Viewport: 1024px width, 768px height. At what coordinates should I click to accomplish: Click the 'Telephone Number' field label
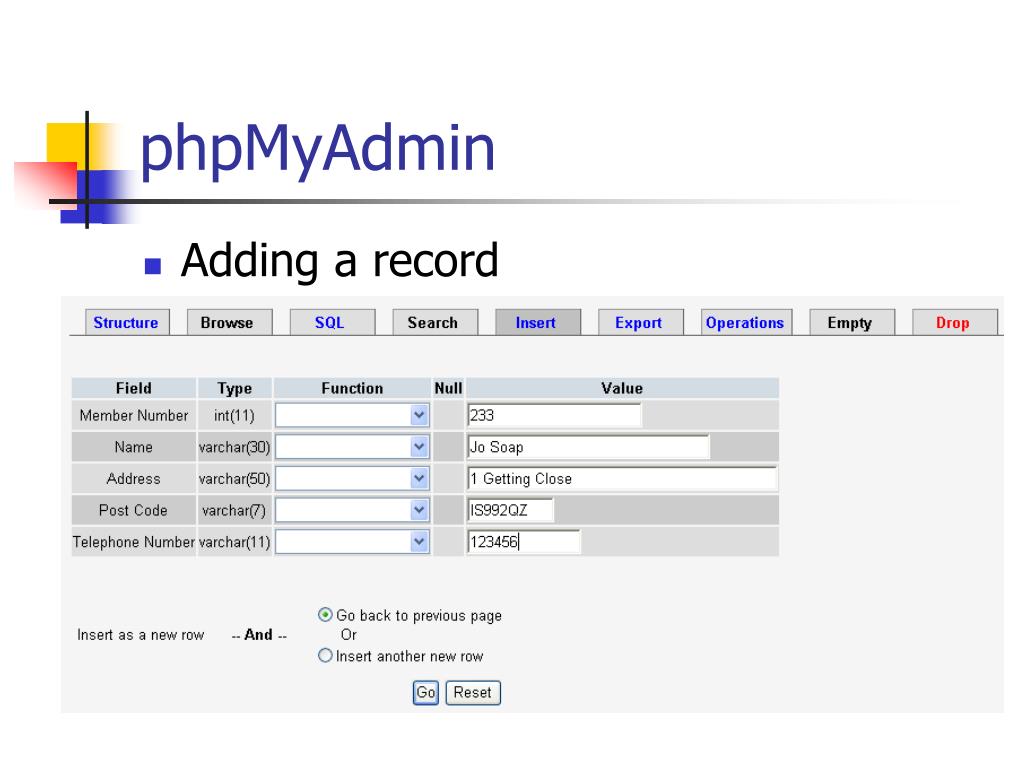[x=134, y=542]
